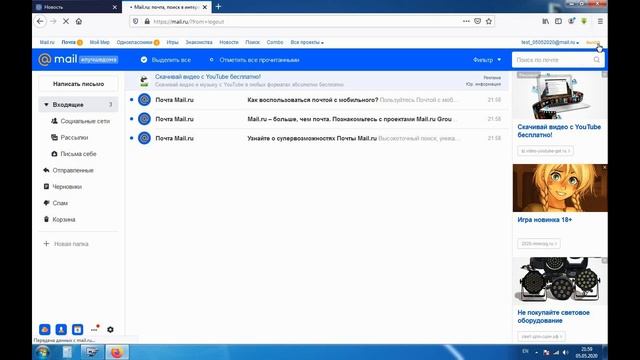Open the Firefox account icon
Screen dimensions: 640x360
click(x=571, y=21)
